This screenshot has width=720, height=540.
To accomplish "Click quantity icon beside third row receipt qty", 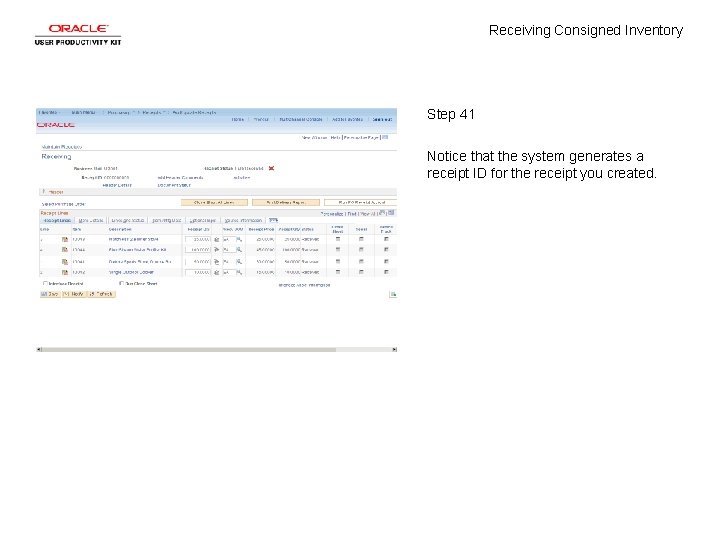I will pos(217,262).
